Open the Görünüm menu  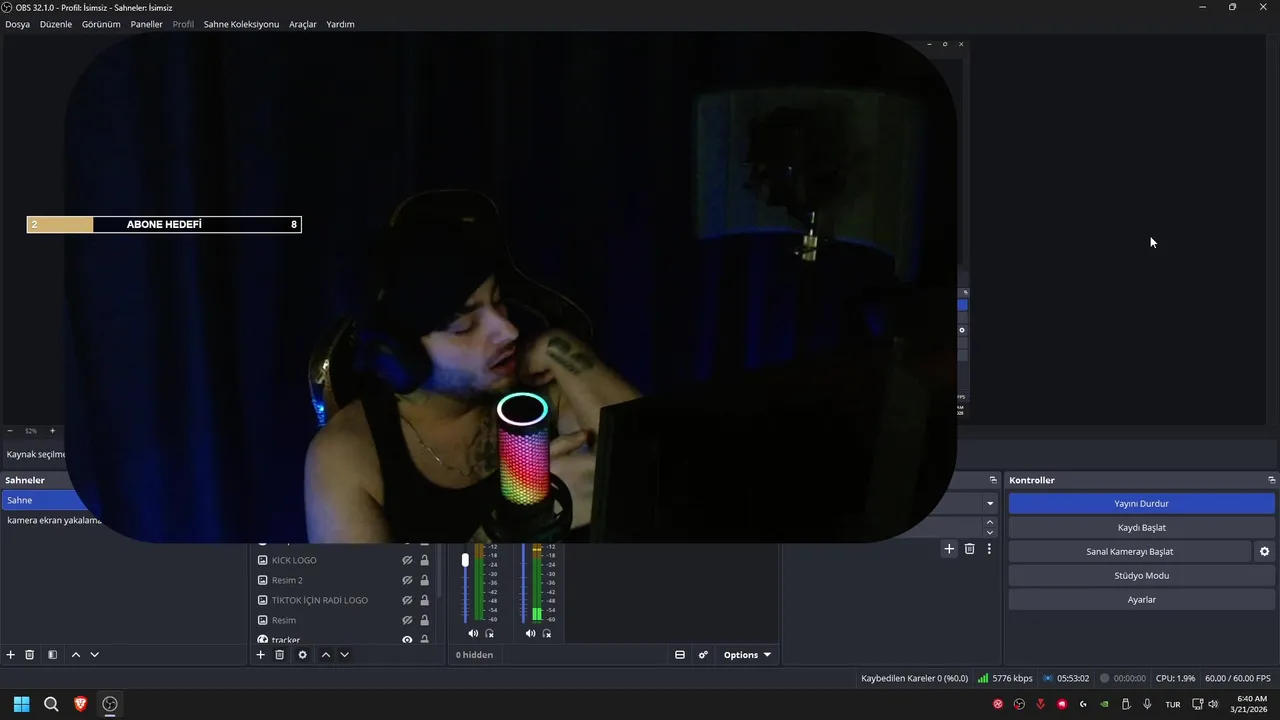(101, 24)
